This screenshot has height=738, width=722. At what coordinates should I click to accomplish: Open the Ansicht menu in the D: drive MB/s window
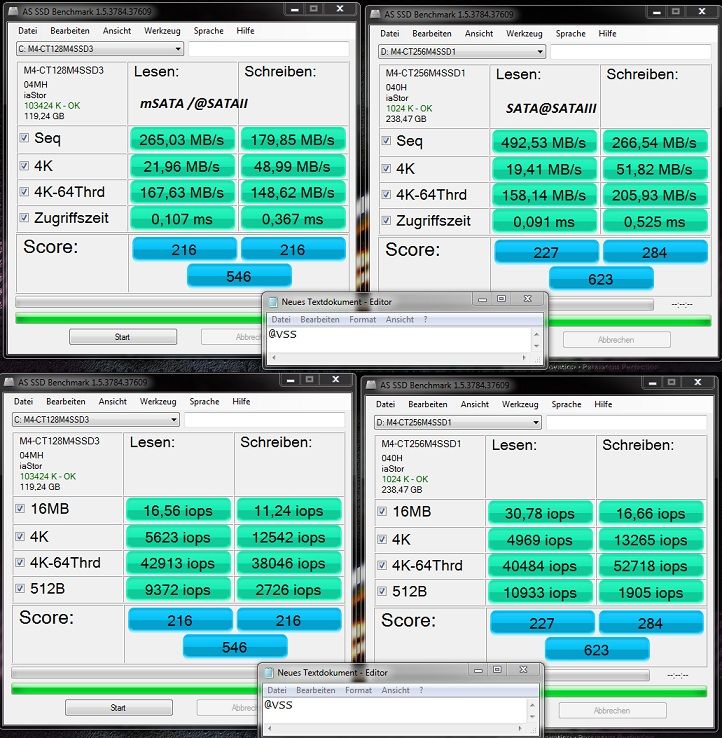(479, 33)
